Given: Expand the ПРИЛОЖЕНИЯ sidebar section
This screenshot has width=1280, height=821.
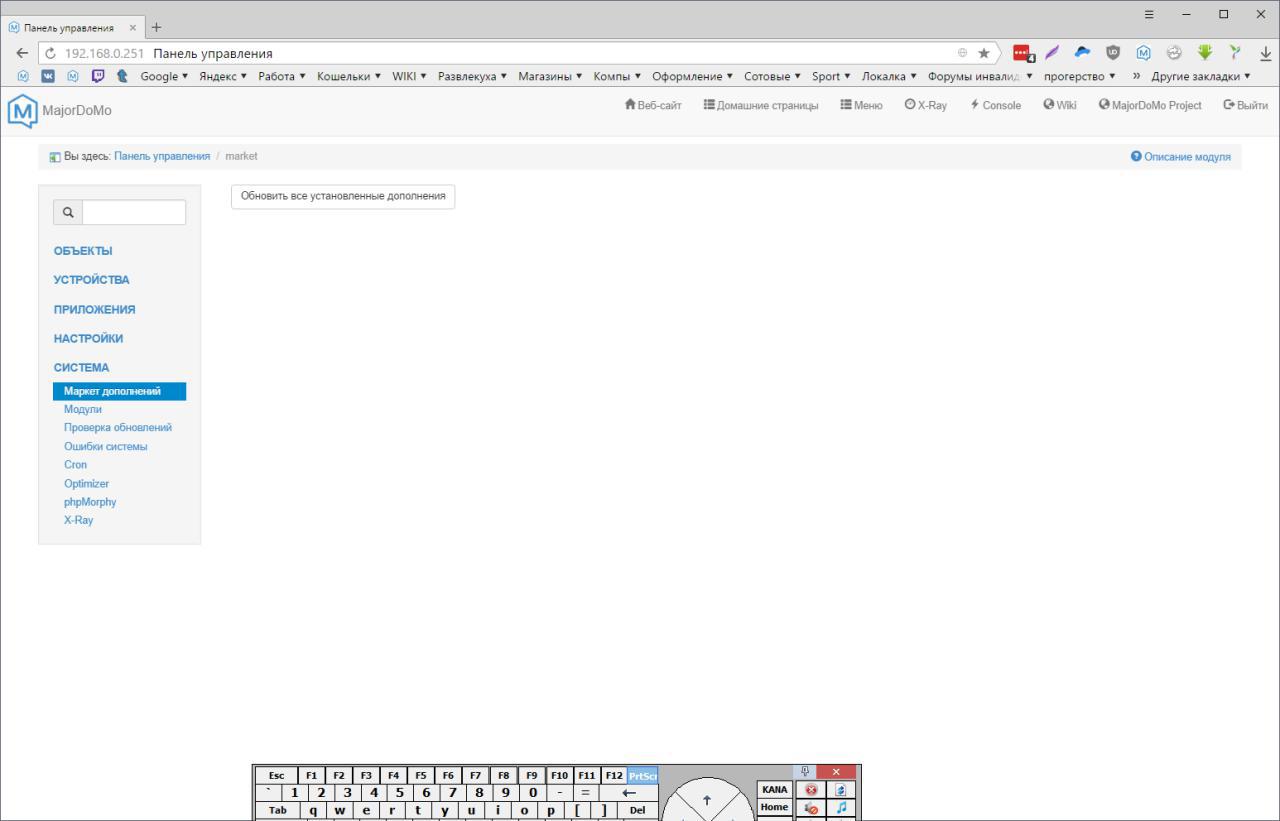Looking at the screenshot, I should [95, 309].
